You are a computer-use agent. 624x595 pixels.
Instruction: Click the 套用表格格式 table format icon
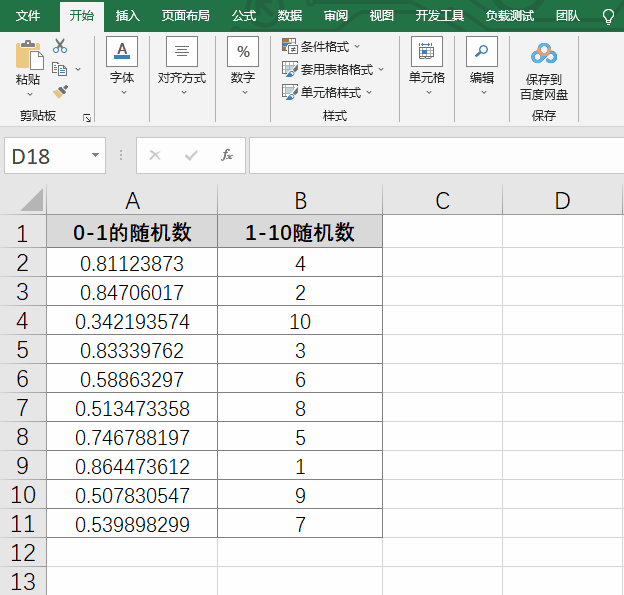(x=289, y=69)
